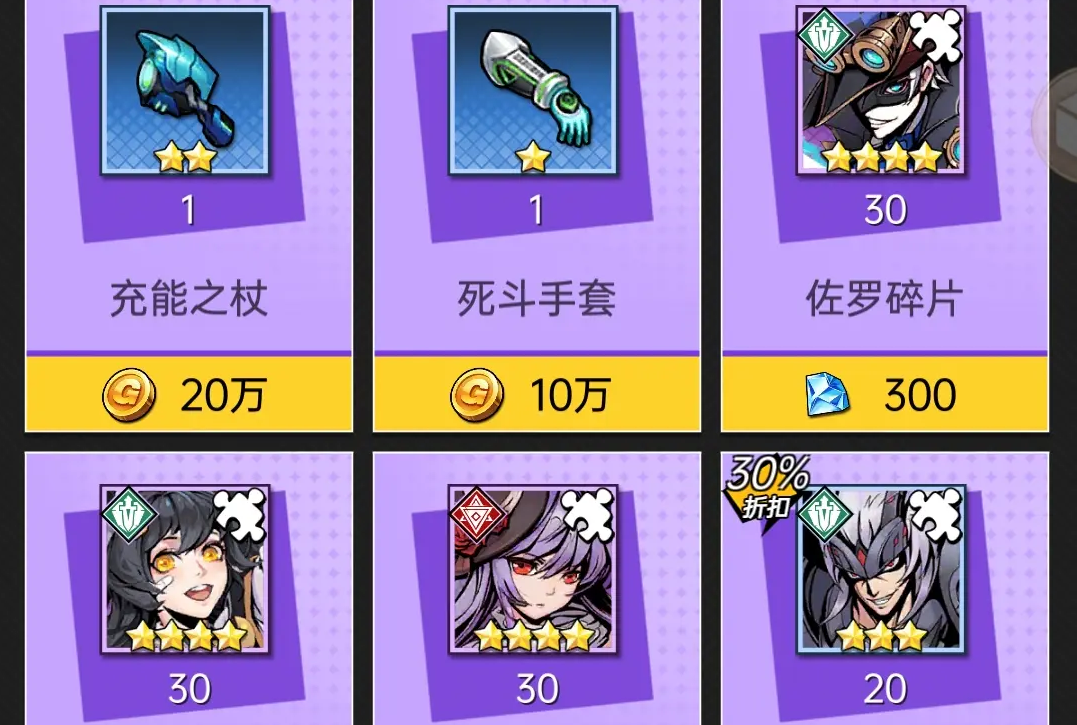Click the quantity 20 under discounted hero
The height and width of the screenshot is (725, 1077).
coord(885,689)
